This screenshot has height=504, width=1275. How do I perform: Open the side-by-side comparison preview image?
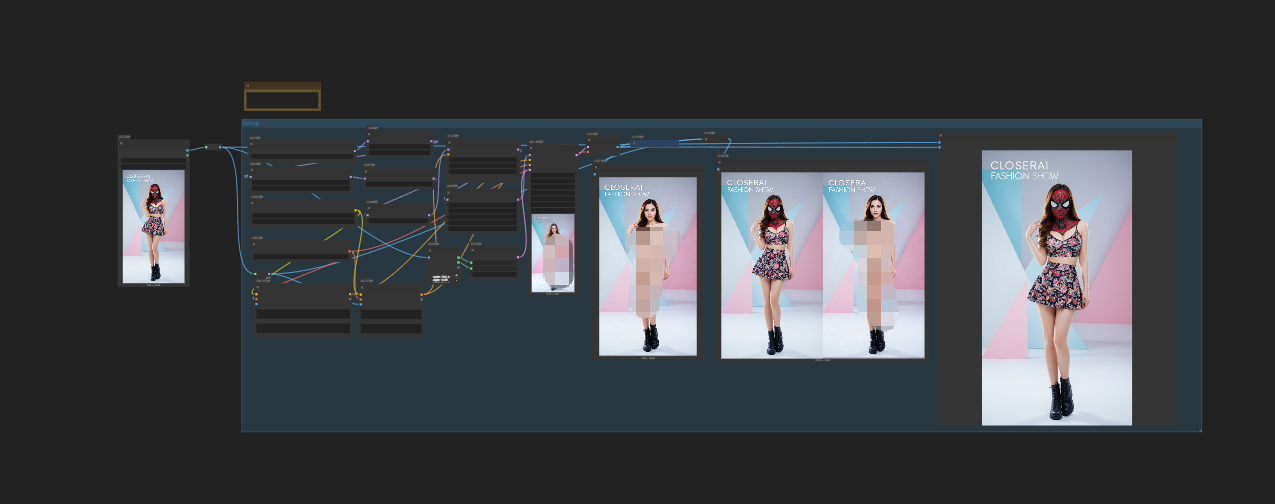[823, 265]
